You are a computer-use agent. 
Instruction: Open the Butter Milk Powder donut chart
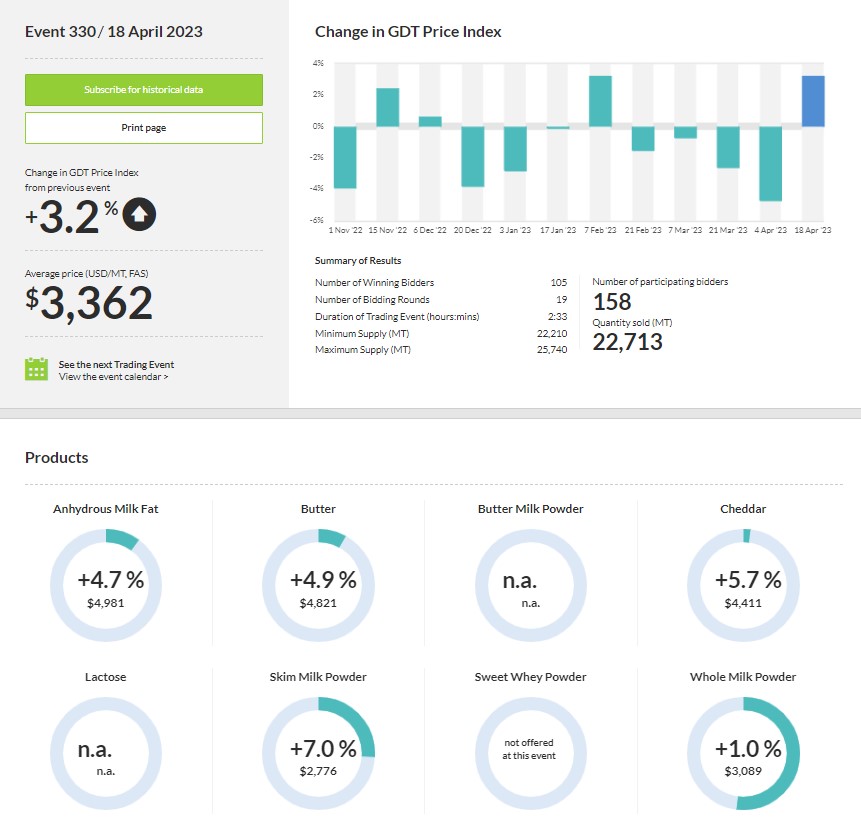pos(530,585)
